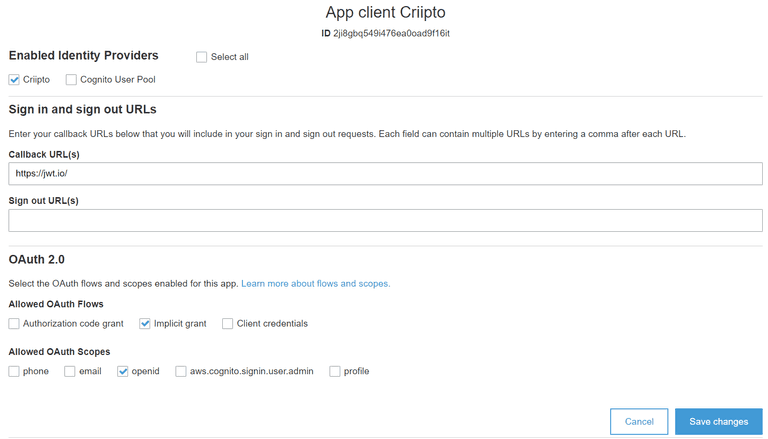Enable Cognito User Pool provider

coord(71,79)
